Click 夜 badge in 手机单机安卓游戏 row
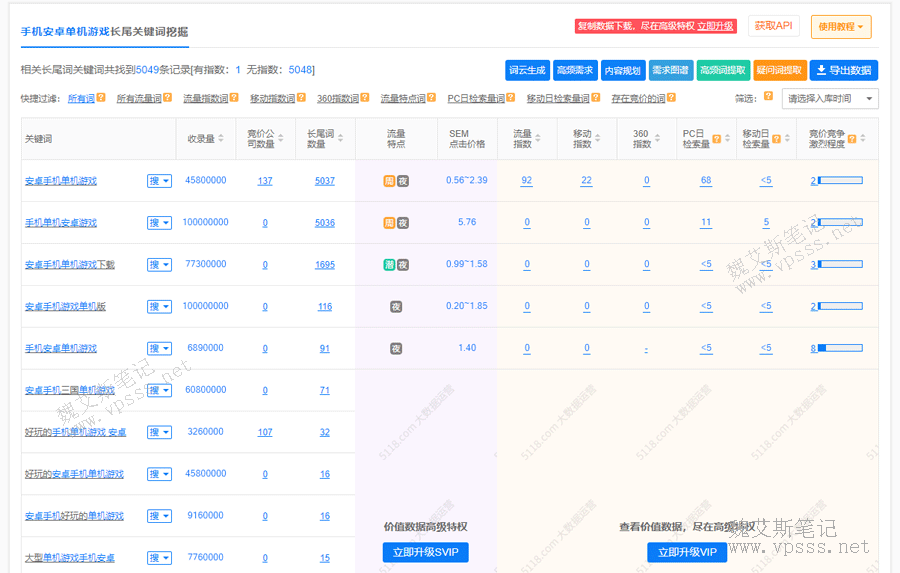The width and height of the screenshot is (900, 573). pos(403,223)
